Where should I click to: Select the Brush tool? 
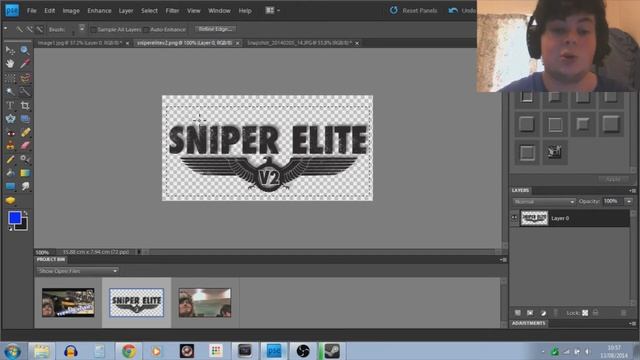point(10,160)
